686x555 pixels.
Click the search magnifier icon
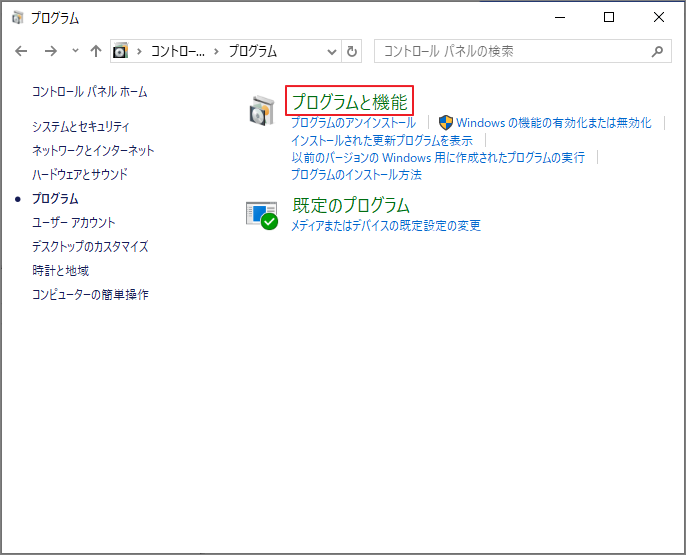coord(657,51)
